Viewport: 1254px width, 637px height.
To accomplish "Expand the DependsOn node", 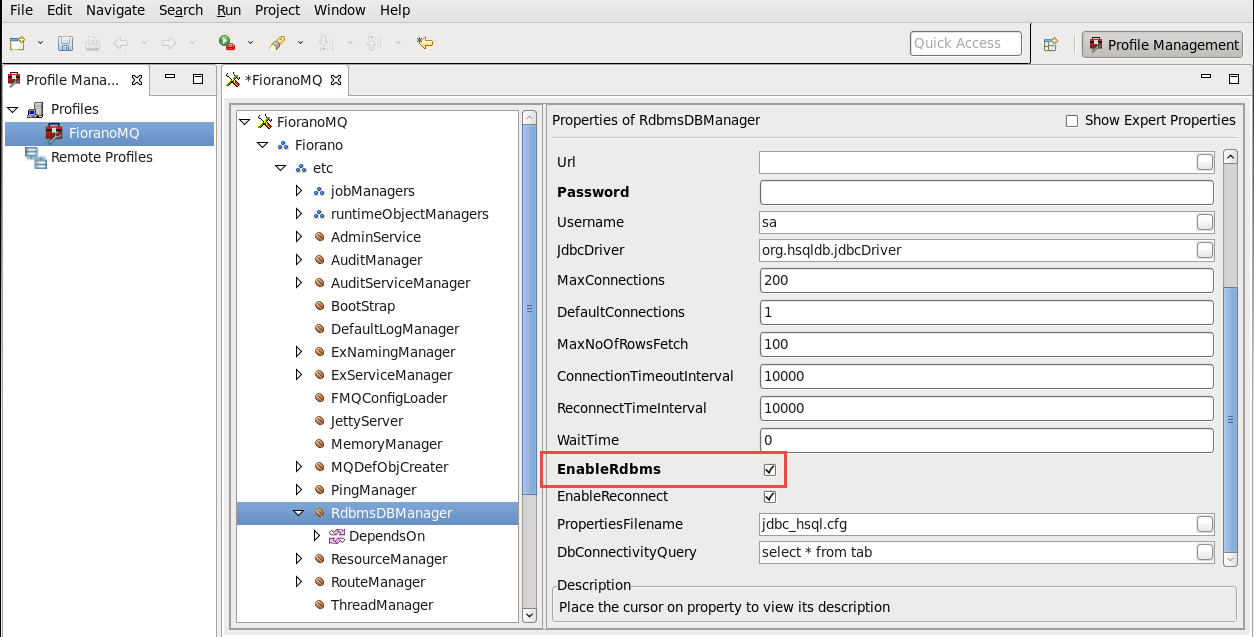I will 317,536.
